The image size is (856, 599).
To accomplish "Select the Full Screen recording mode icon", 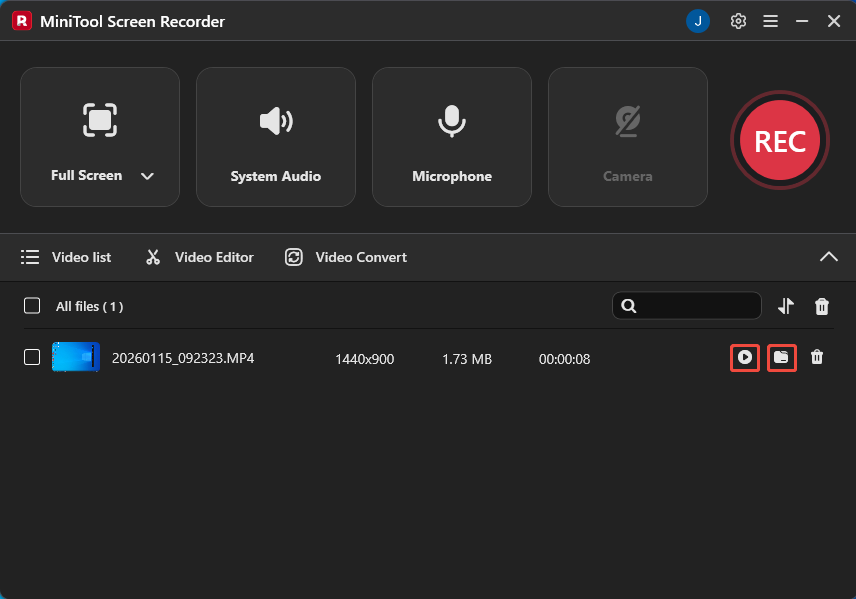I will pyautogui.click(x=99, y=120).
